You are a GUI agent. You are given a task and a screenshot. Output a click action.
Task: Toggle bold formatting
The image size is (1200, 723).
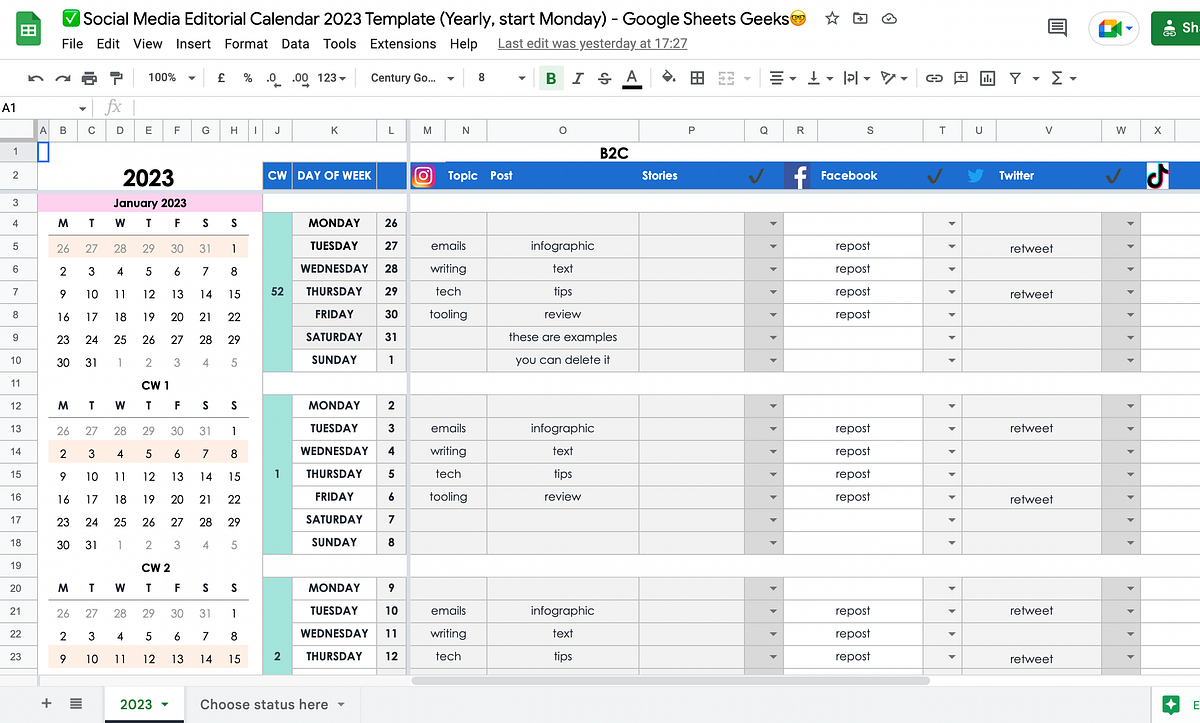tap(551, 77)
